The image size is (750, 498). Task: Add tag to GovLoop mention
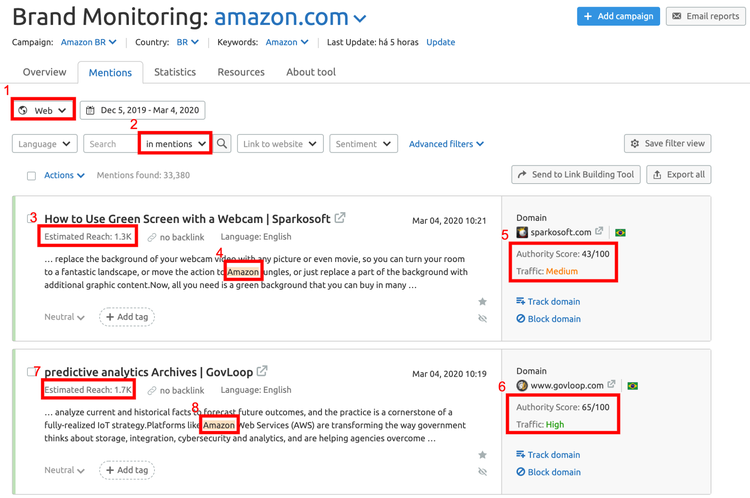coord(127,470)
